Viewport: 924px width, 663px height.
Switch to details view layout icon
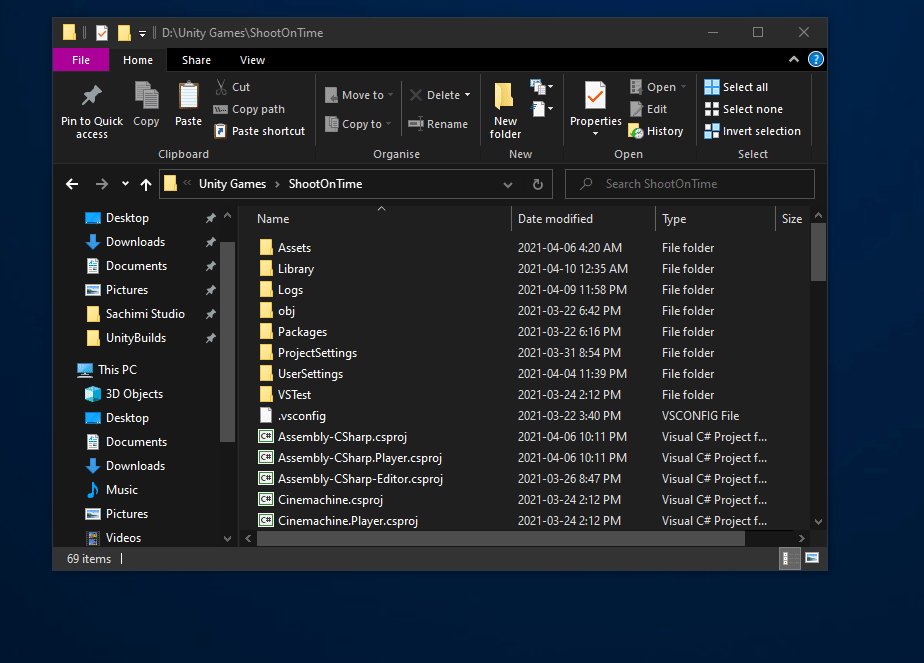click(790, 558)
